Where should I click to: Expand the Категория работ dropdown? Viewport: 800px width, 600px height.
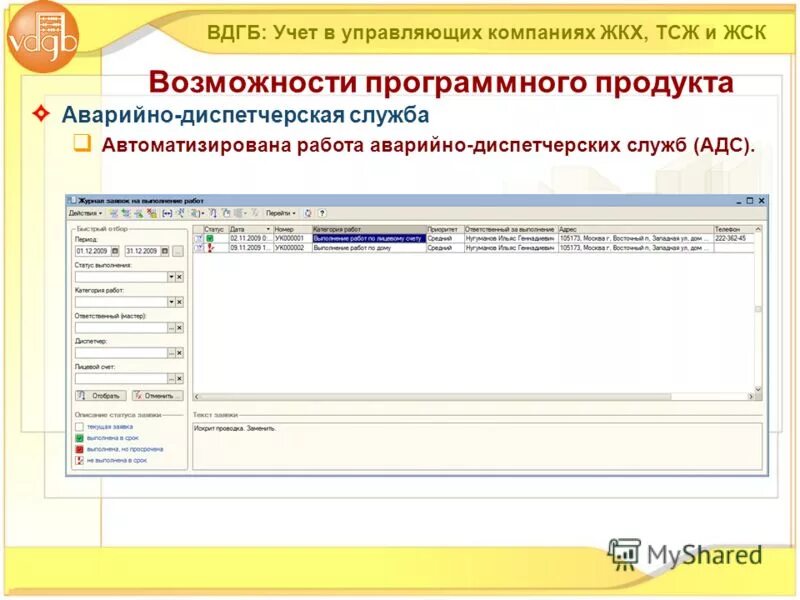171,300
